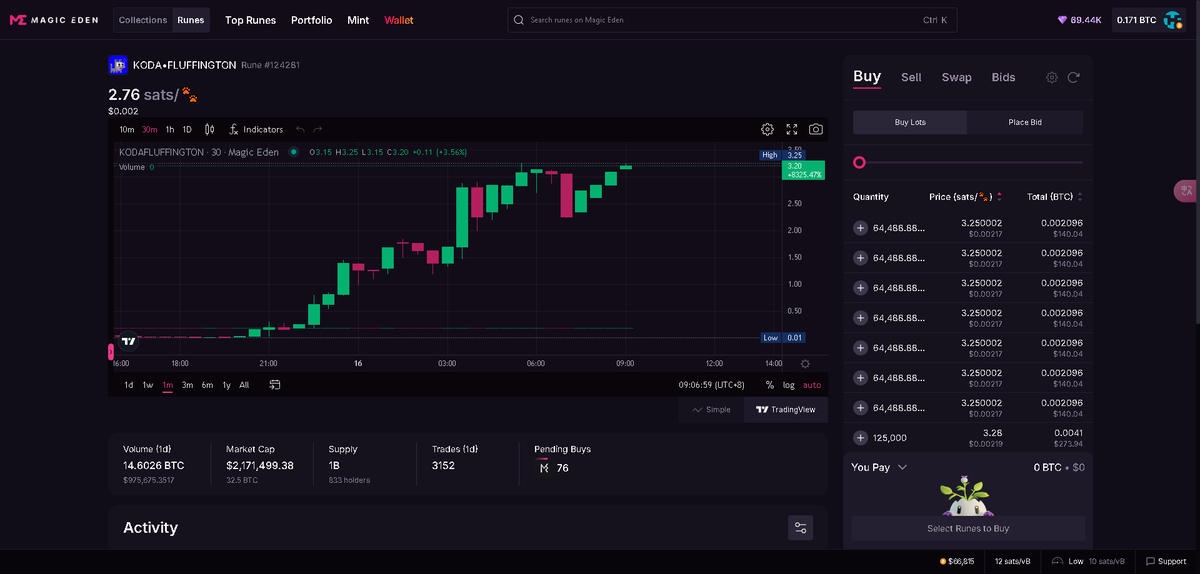Go to Portfolio page
Image resolution: width=1200 pixels, height=574 pixels.
click(312, 20)
